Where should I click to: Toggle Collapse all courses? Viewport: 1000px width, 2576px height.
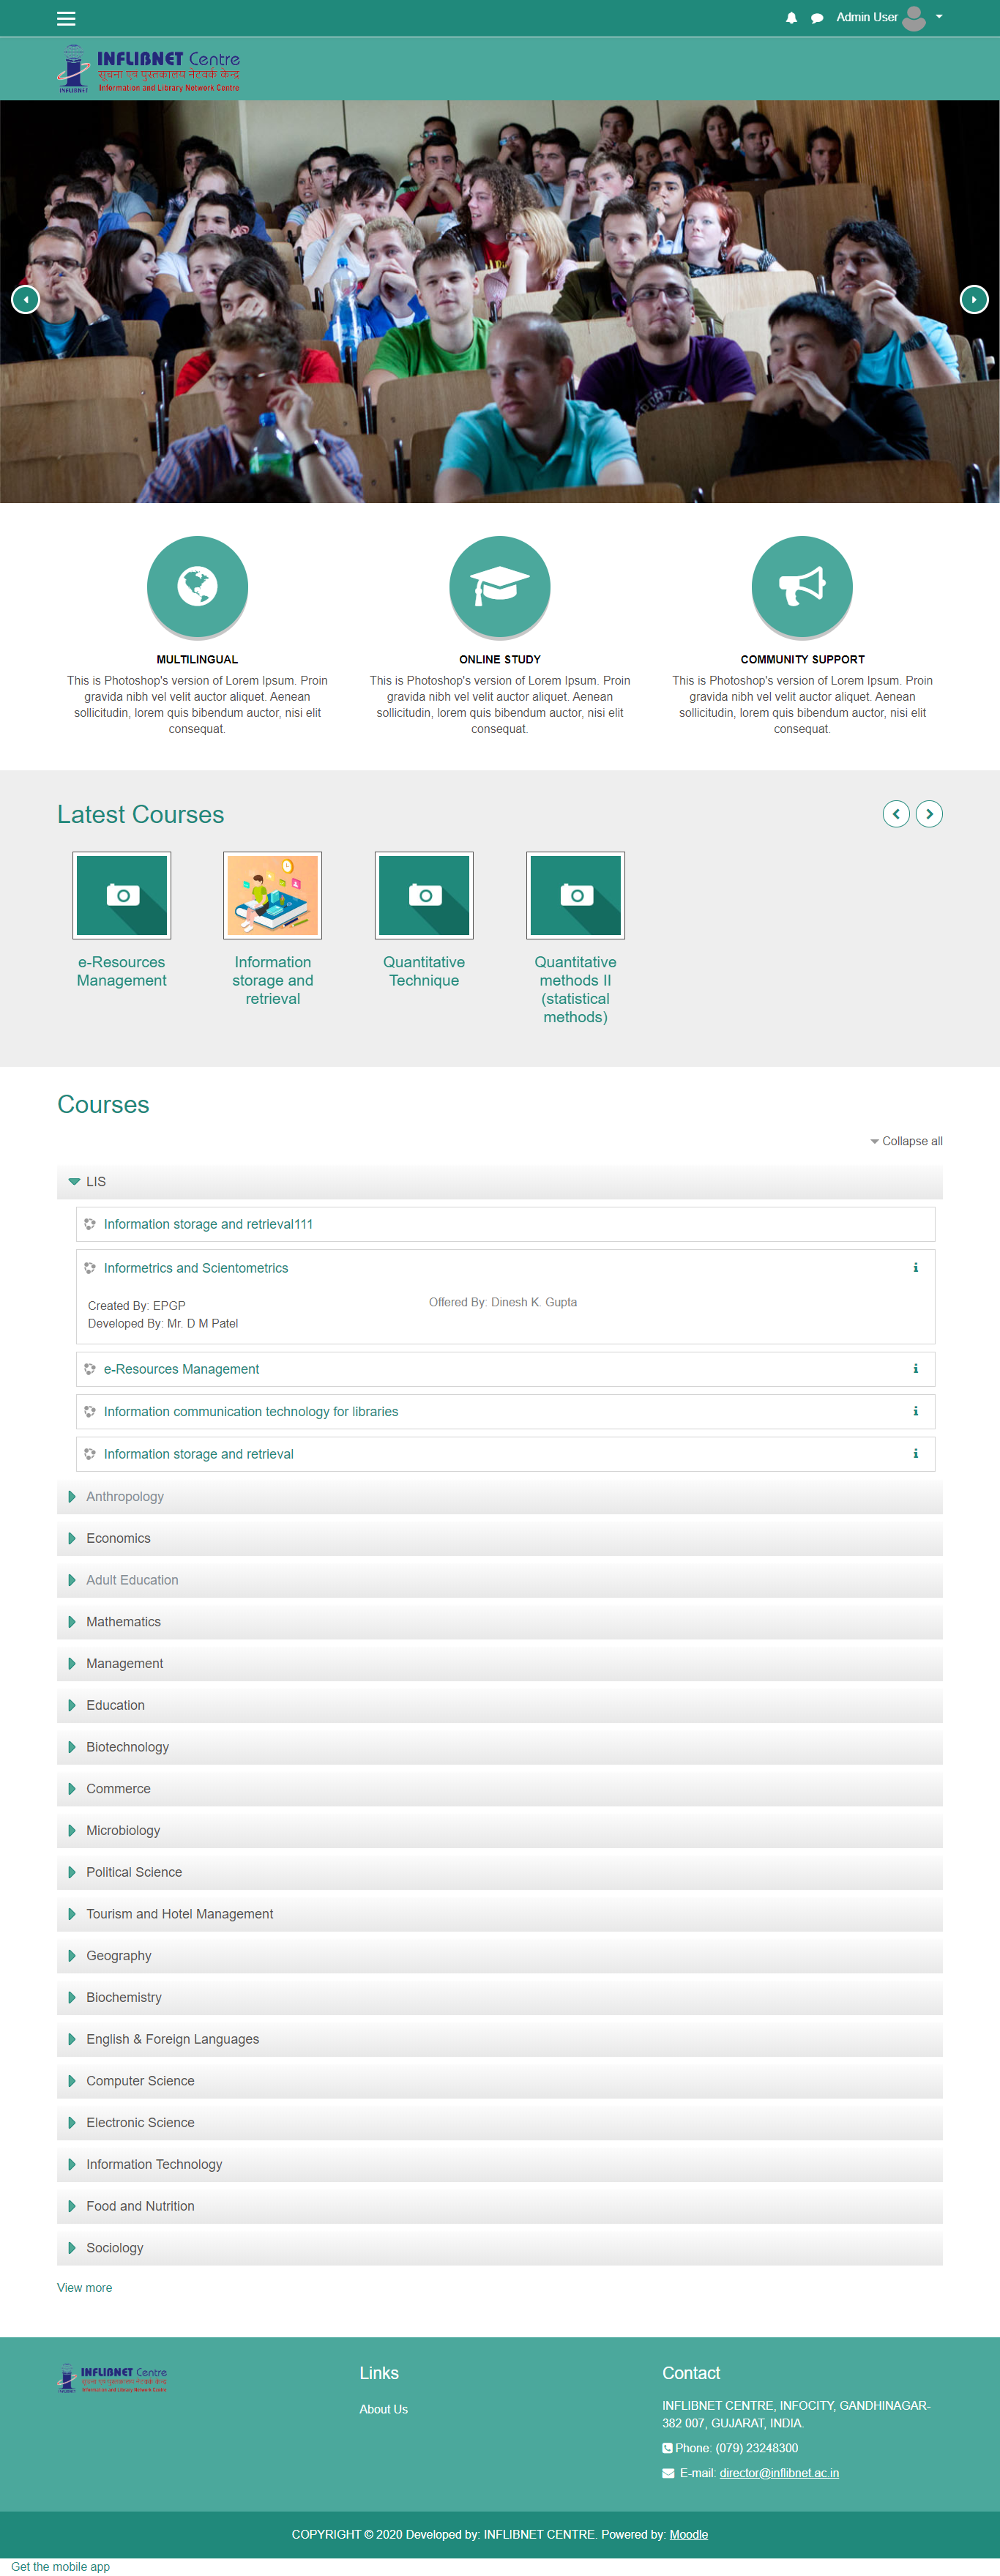(906, 1141)
